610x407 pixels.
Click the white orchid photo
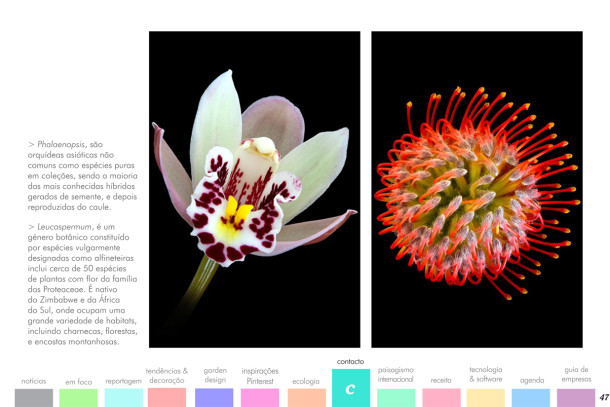pyautogui.click(x=255, y=190)
